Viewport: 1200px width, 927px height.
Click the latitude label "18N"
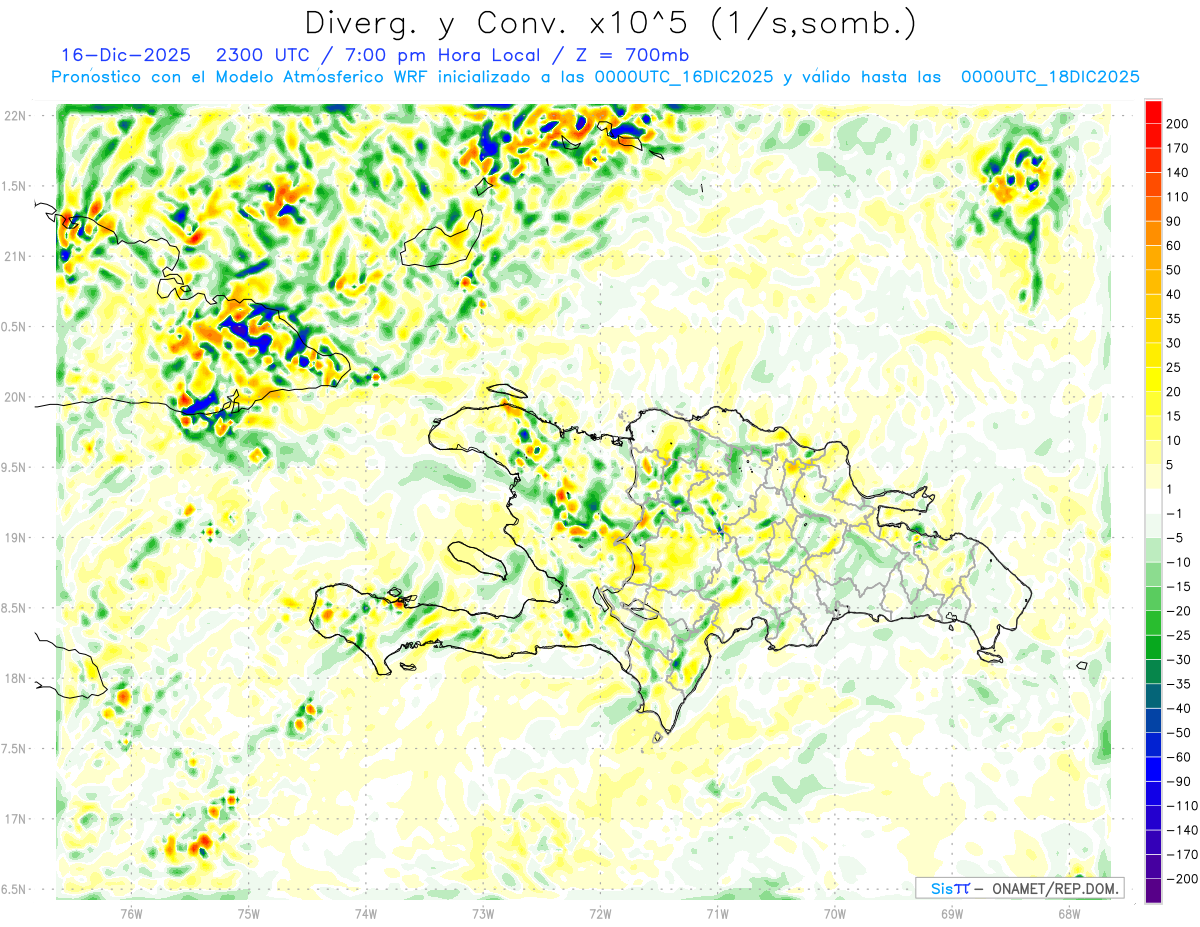coord(16,678)
